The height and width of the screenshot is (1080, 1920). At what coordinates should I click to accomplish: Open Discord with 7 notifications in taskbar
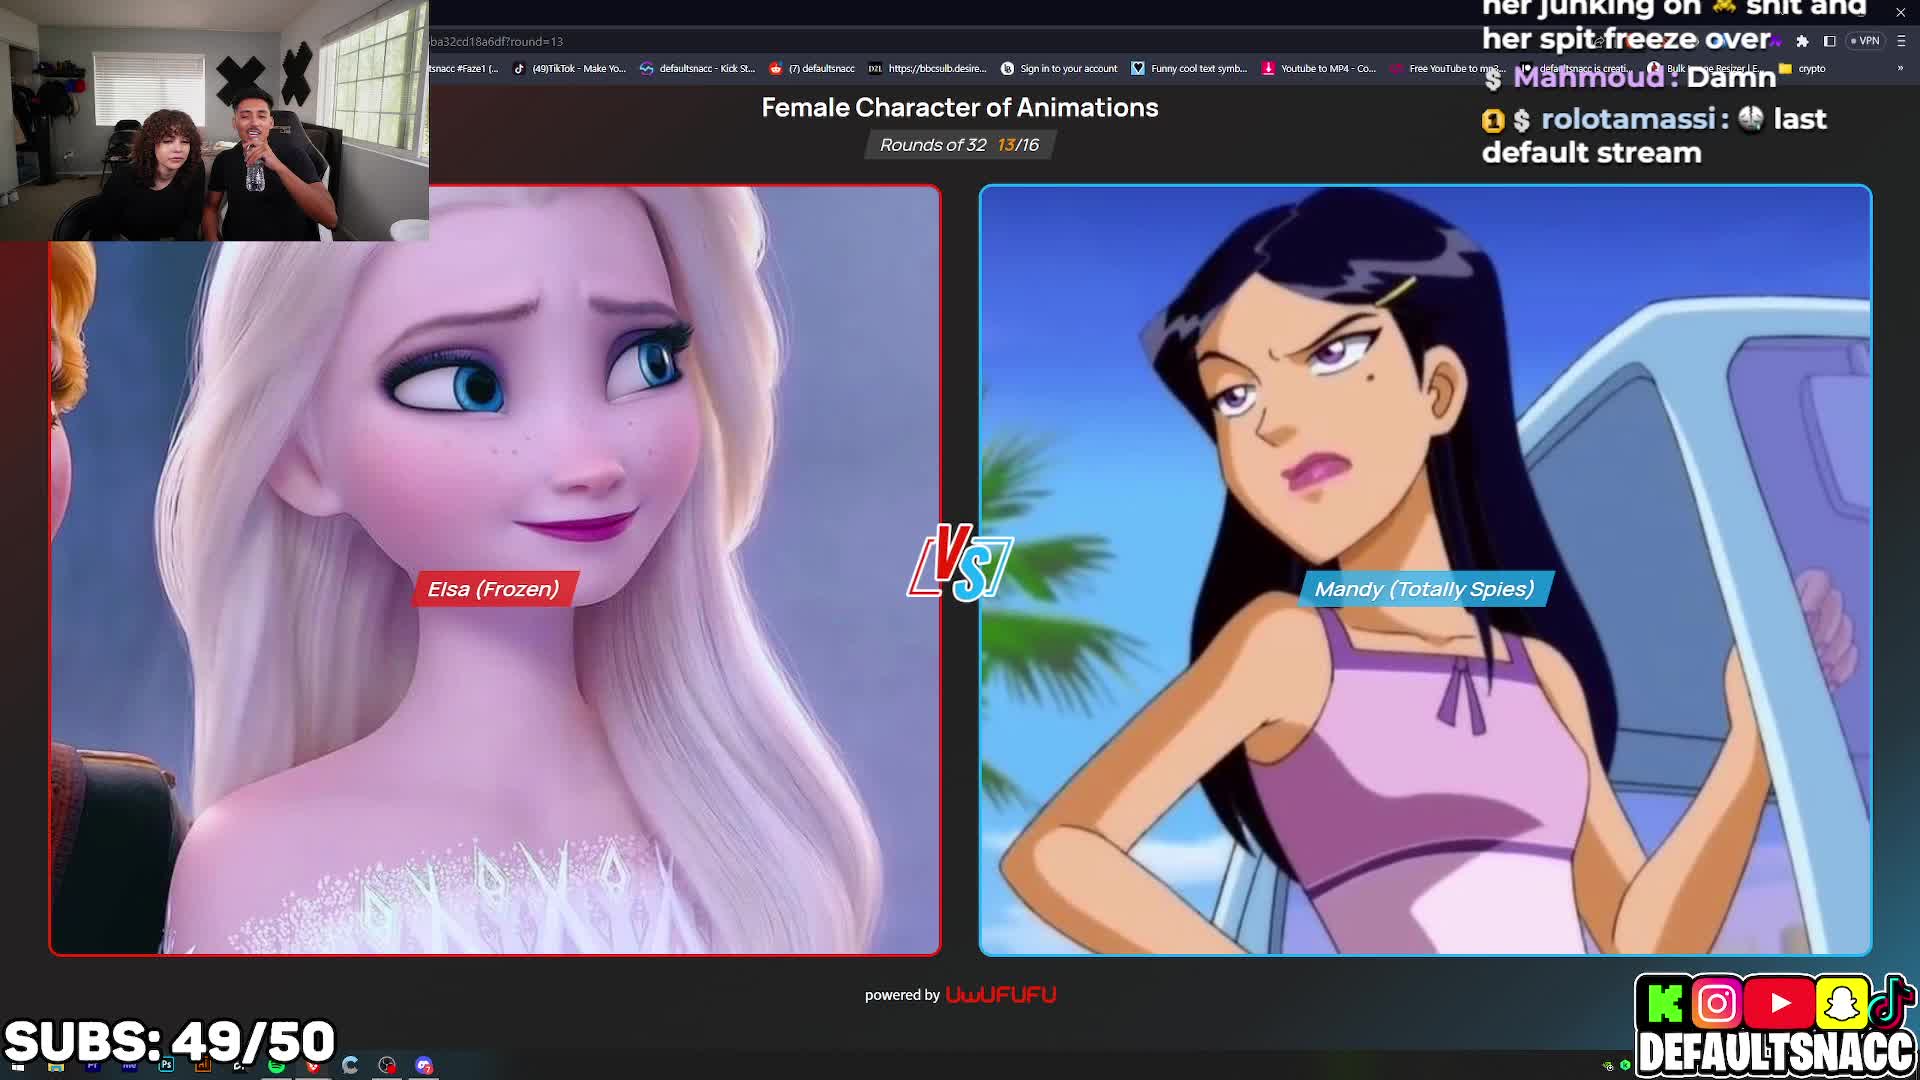(424, 1066)
